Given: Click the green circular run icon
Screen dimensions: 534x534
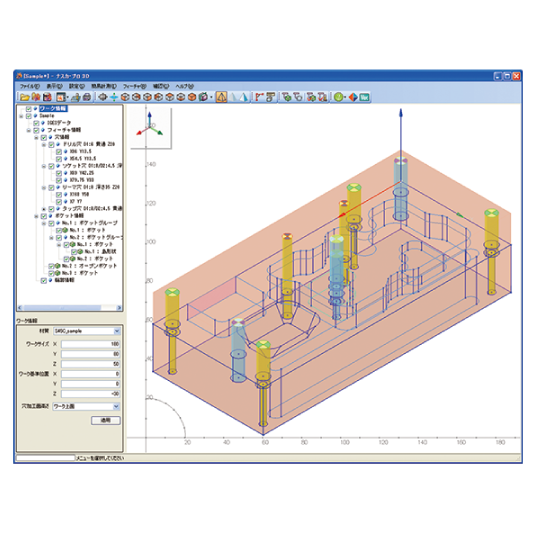Looking at the screenshot, I should click(338, 97).
